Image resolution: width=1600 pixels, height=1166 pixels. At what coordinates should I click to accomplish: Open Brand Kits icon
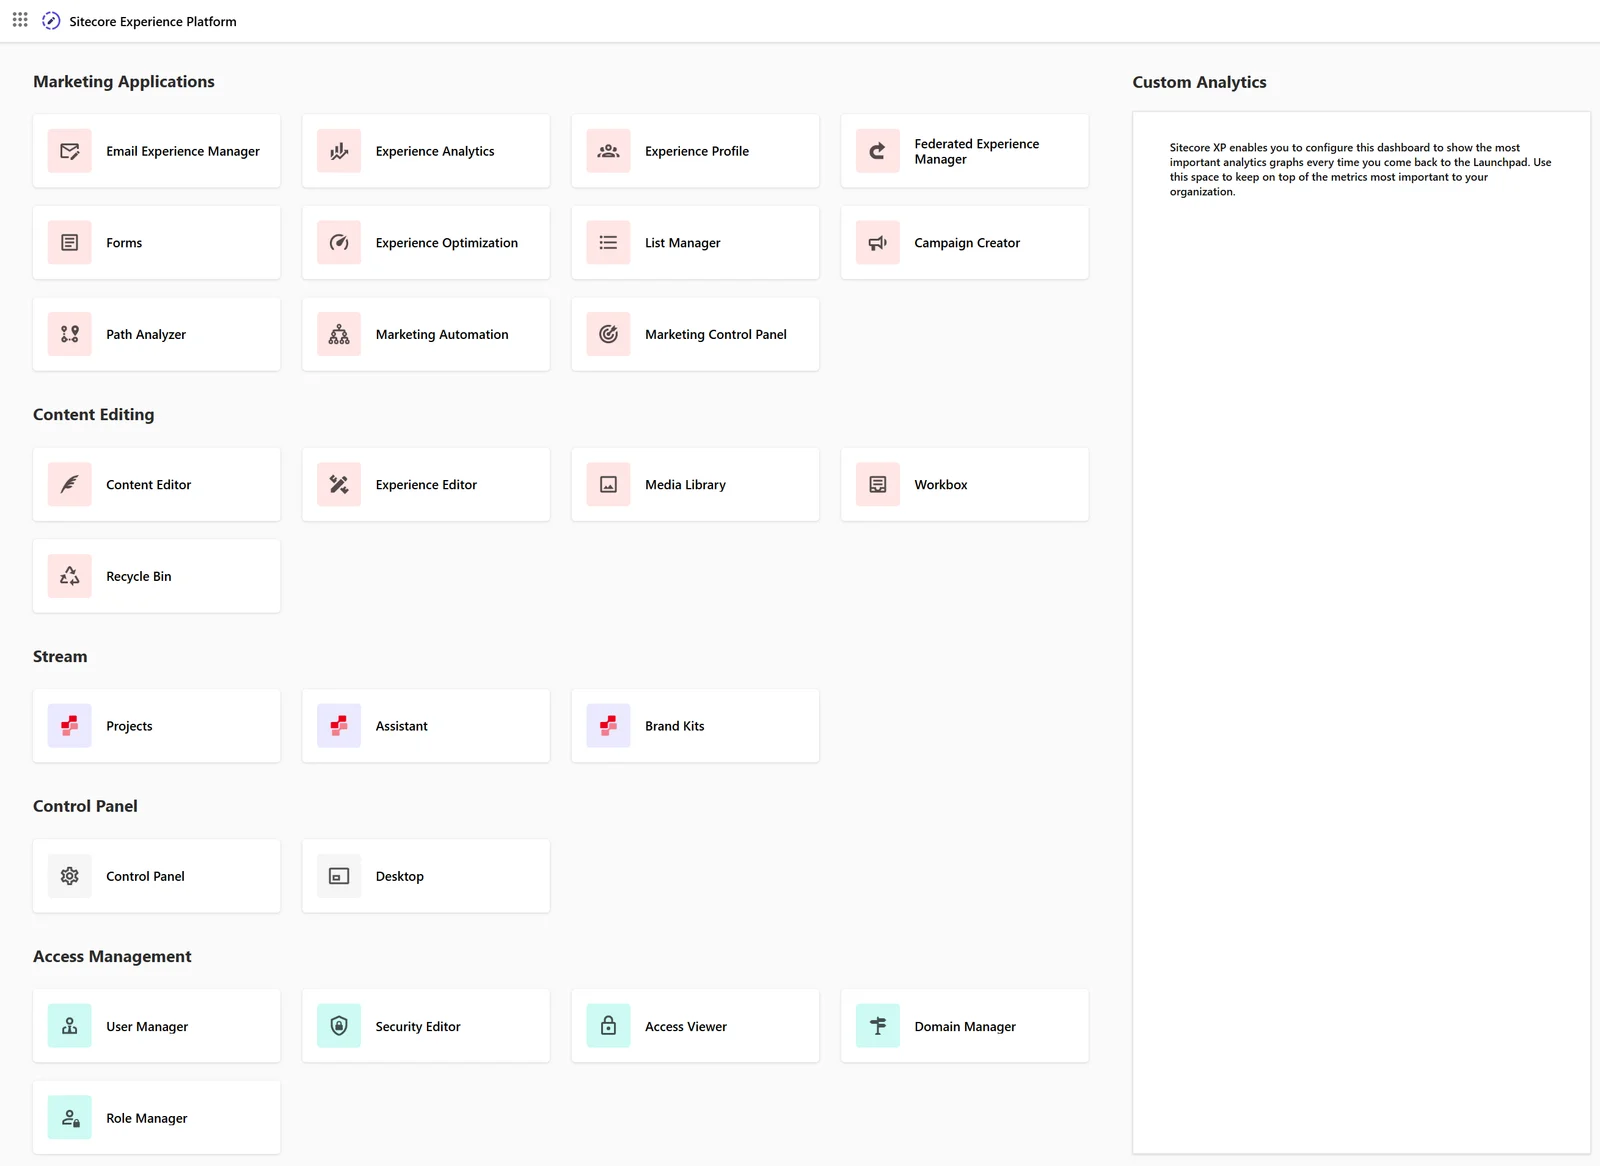[x=608, y=726]
